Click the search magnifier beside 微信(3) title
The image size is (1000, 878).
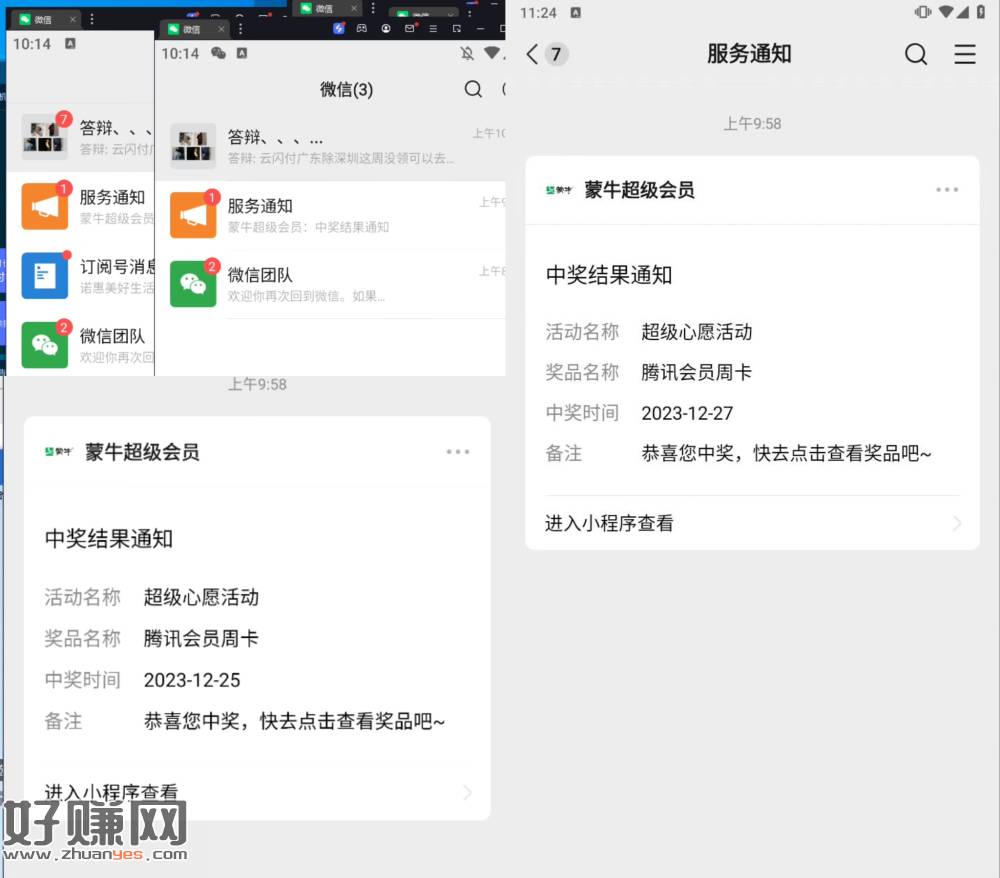473,90
